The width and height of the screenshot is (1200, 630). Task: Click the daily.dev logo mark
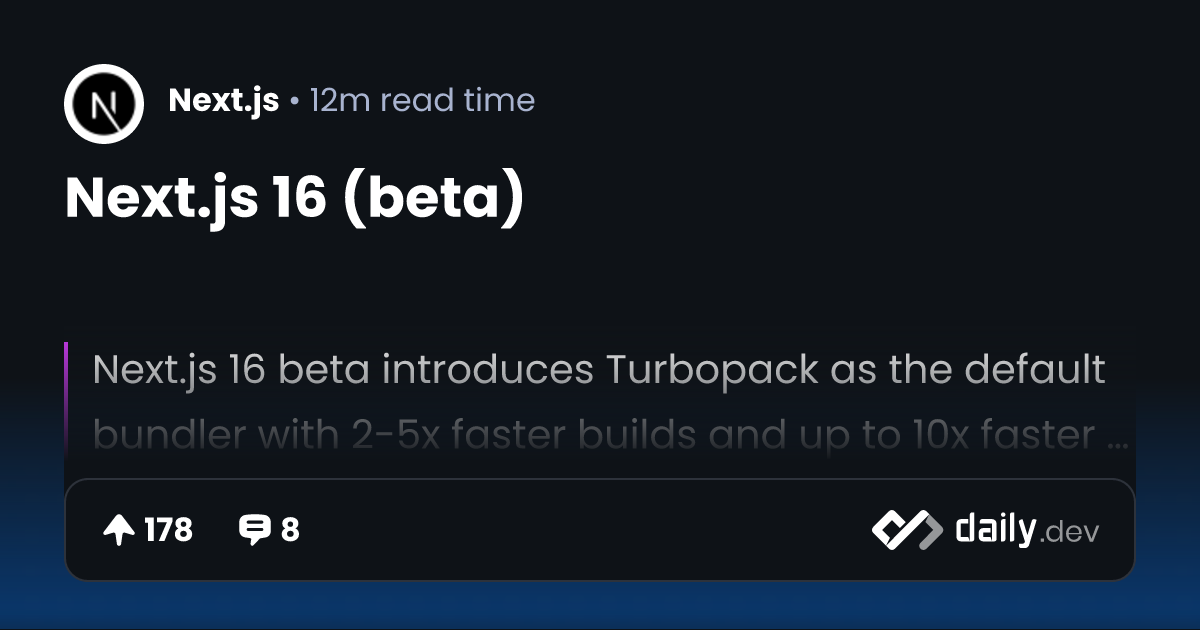(x=906, y=530)
